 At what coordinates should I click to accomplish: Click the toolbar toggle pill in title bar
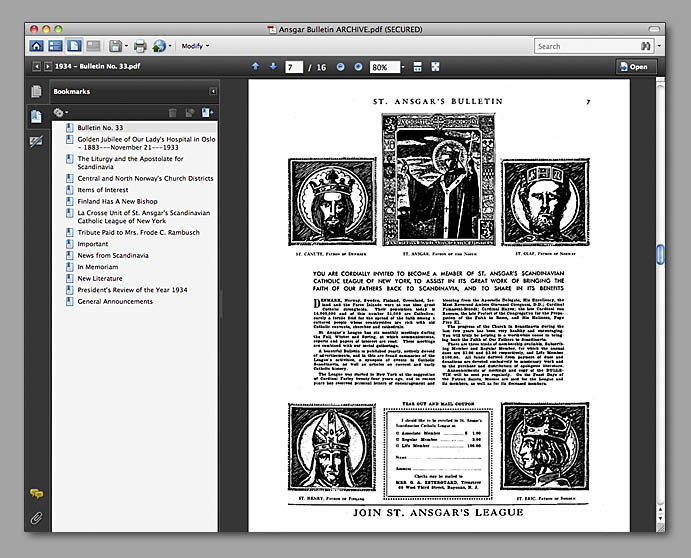pos(654,29)
